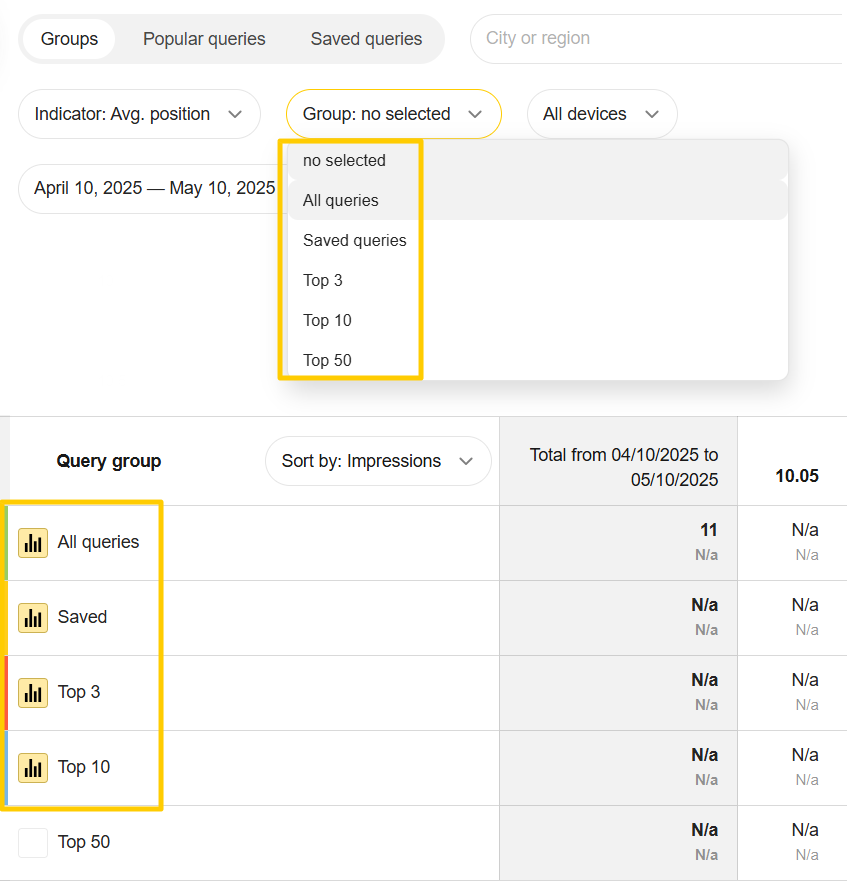Toggle chart icon for Top 3 row

click(x=33, y=693)
